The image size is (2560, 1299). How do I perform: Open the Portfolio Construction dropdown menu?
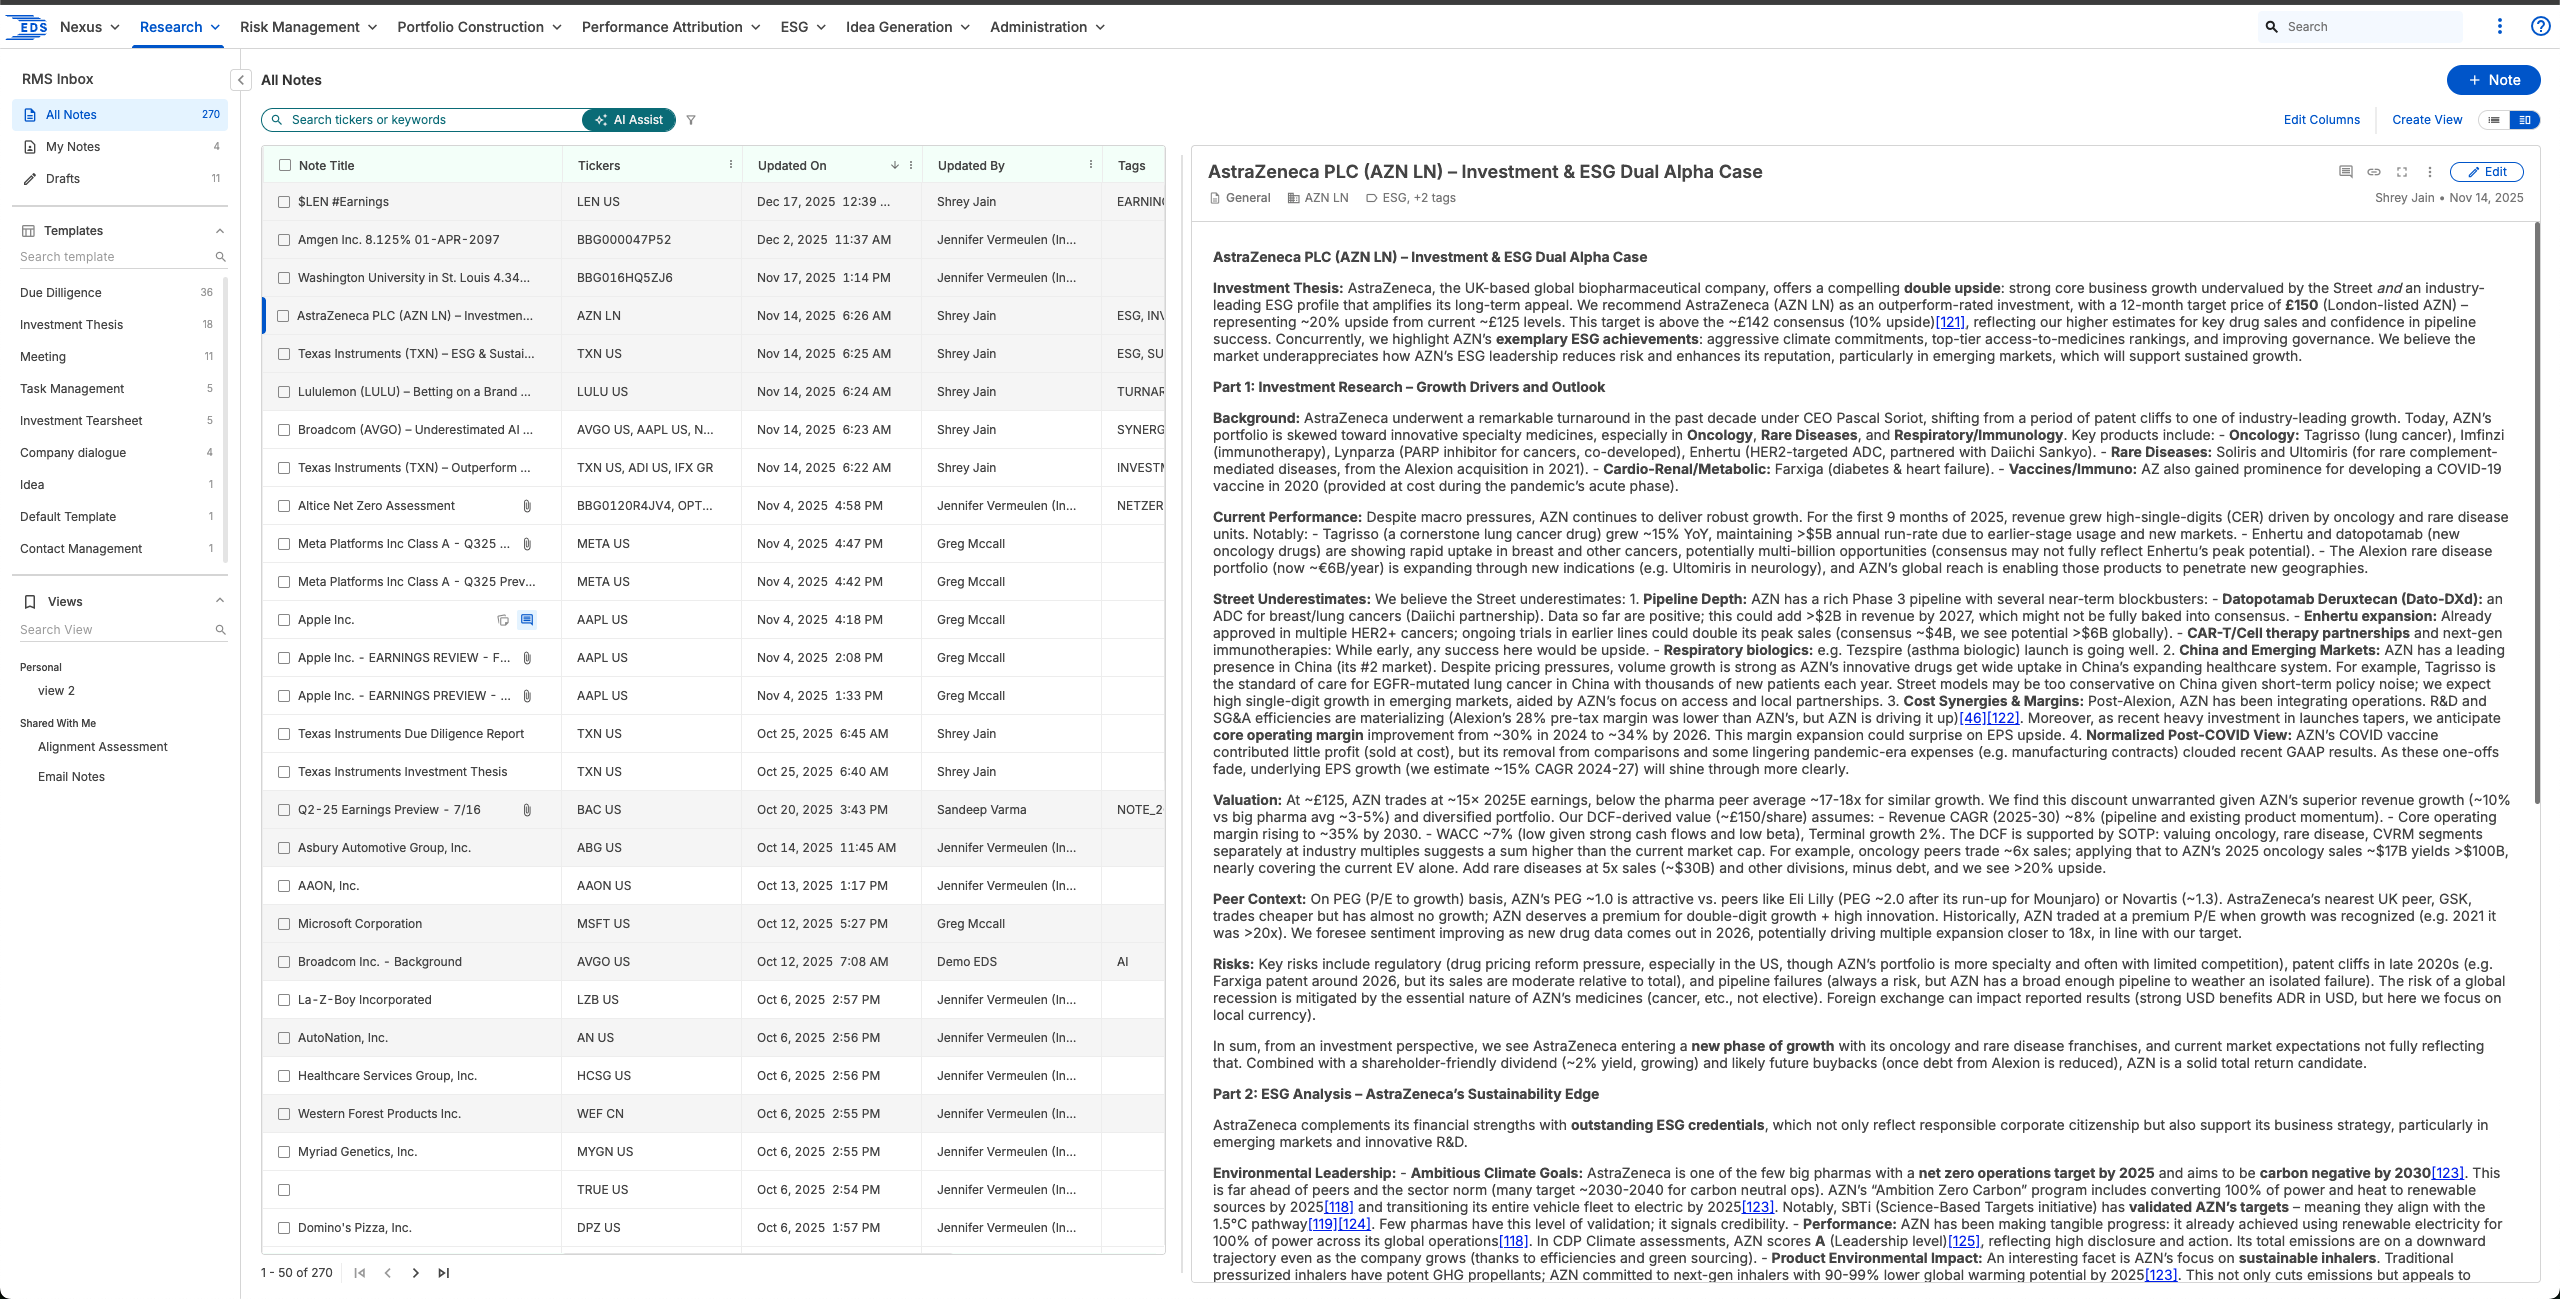[x=479, y=27]
